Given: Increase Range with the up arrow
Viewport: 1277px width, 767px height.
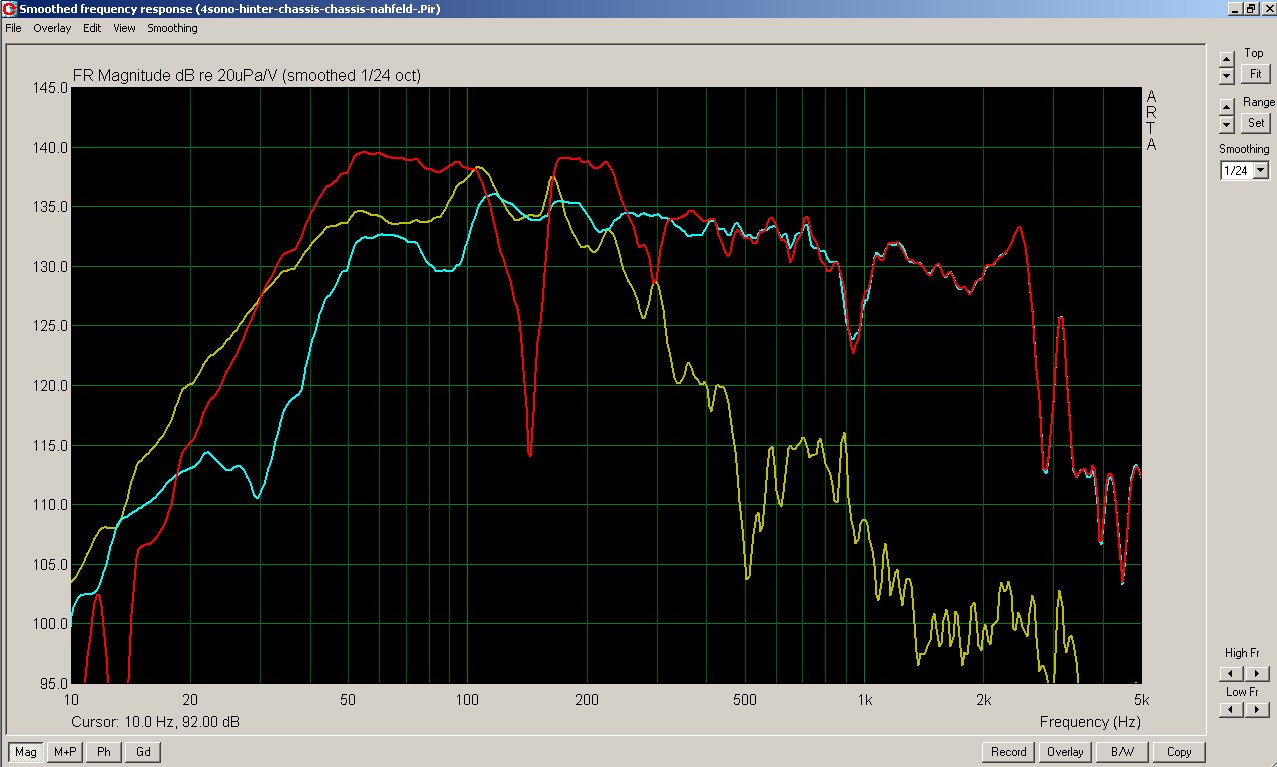Looking at the screenshot, I should [1227, 107].
